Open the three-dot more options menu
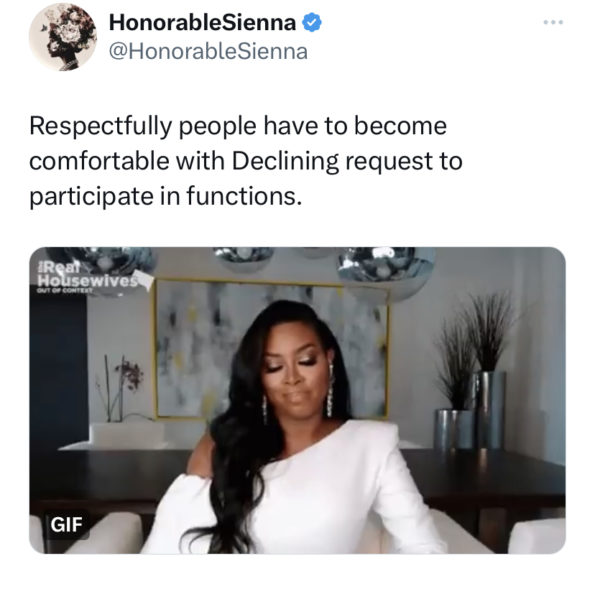The image size is (595, 589). point(553,22)
